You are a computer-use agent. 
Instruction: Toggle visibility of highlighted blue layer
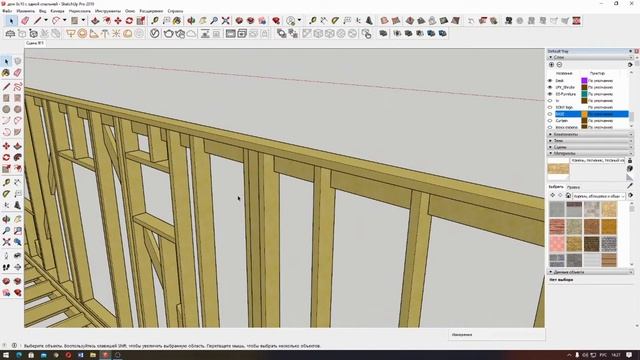(550, 114)
